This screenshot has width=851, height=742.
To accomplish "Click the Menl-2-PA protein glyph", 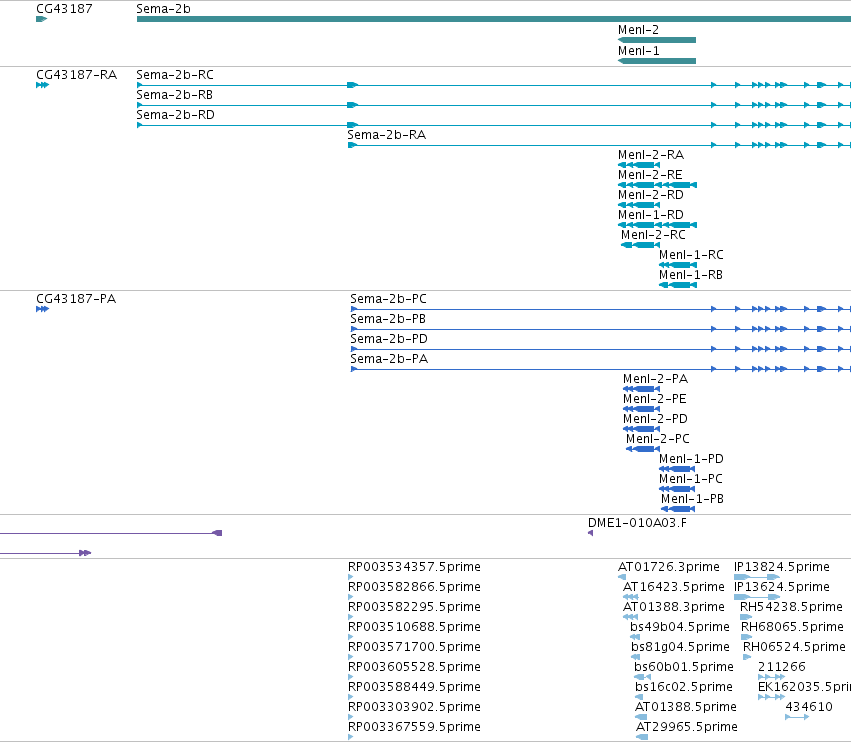I will coord(642,389).
